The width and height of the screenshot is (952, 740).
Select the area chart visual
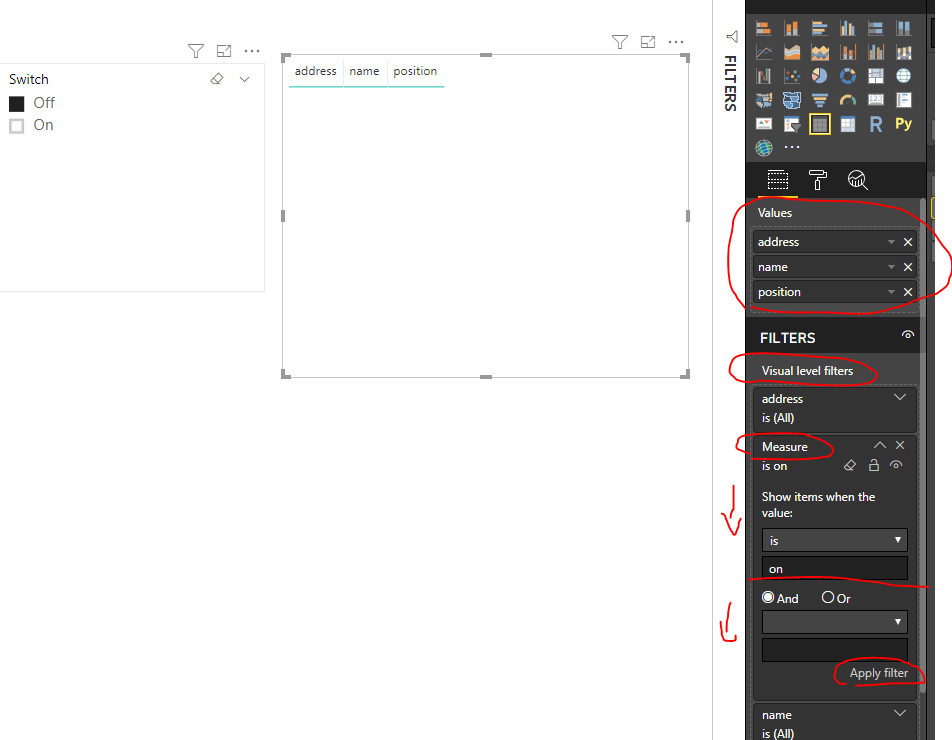pyautogui.click(x=792, y=52)
